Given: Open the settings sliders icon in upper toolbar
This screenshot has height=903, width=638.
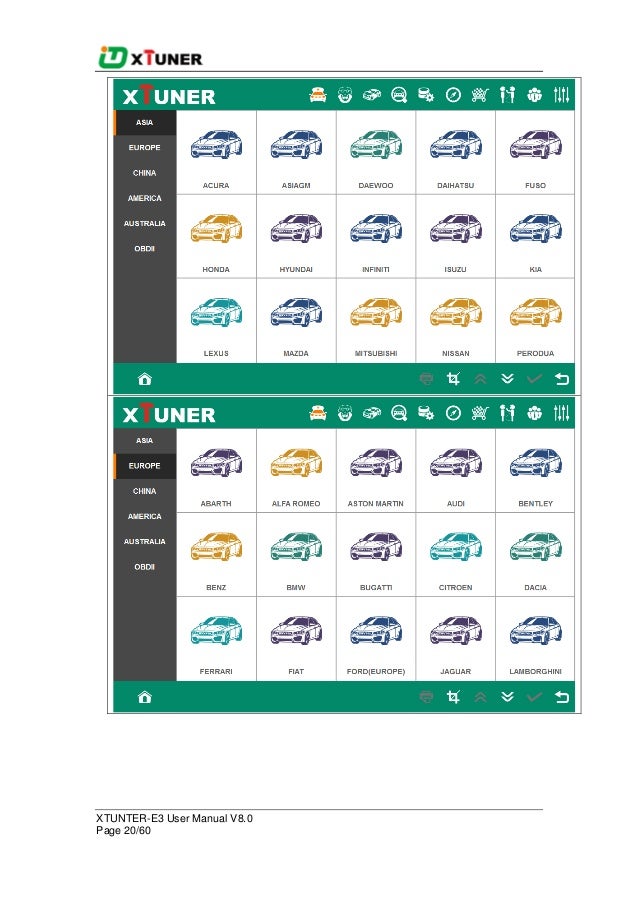Looking at the screenshot, I should [x=561, y=94].
